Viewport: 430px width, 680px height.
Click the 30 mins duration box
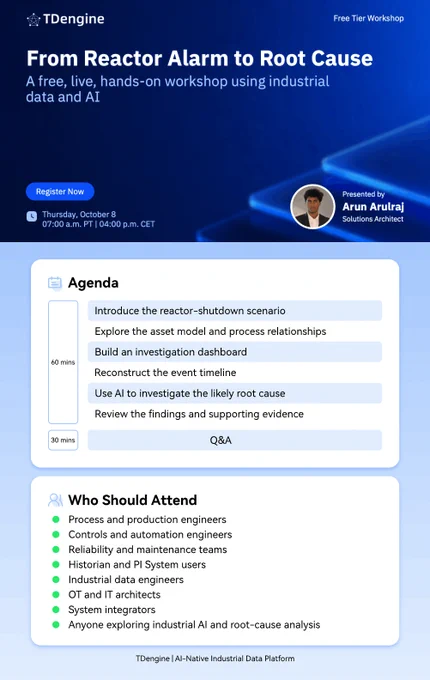pos(63,440)
